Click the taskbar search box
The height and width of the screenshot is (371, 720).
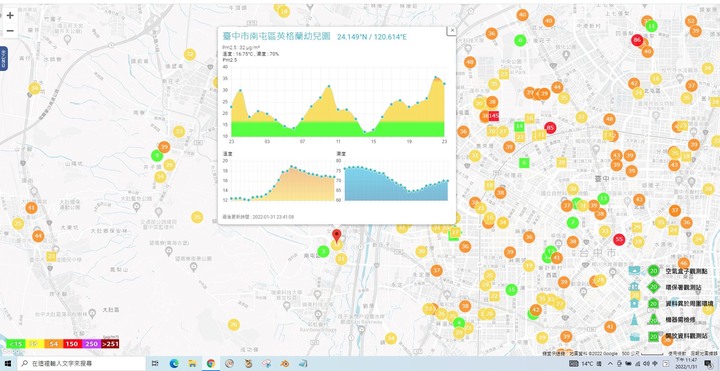tap(81, 364)
